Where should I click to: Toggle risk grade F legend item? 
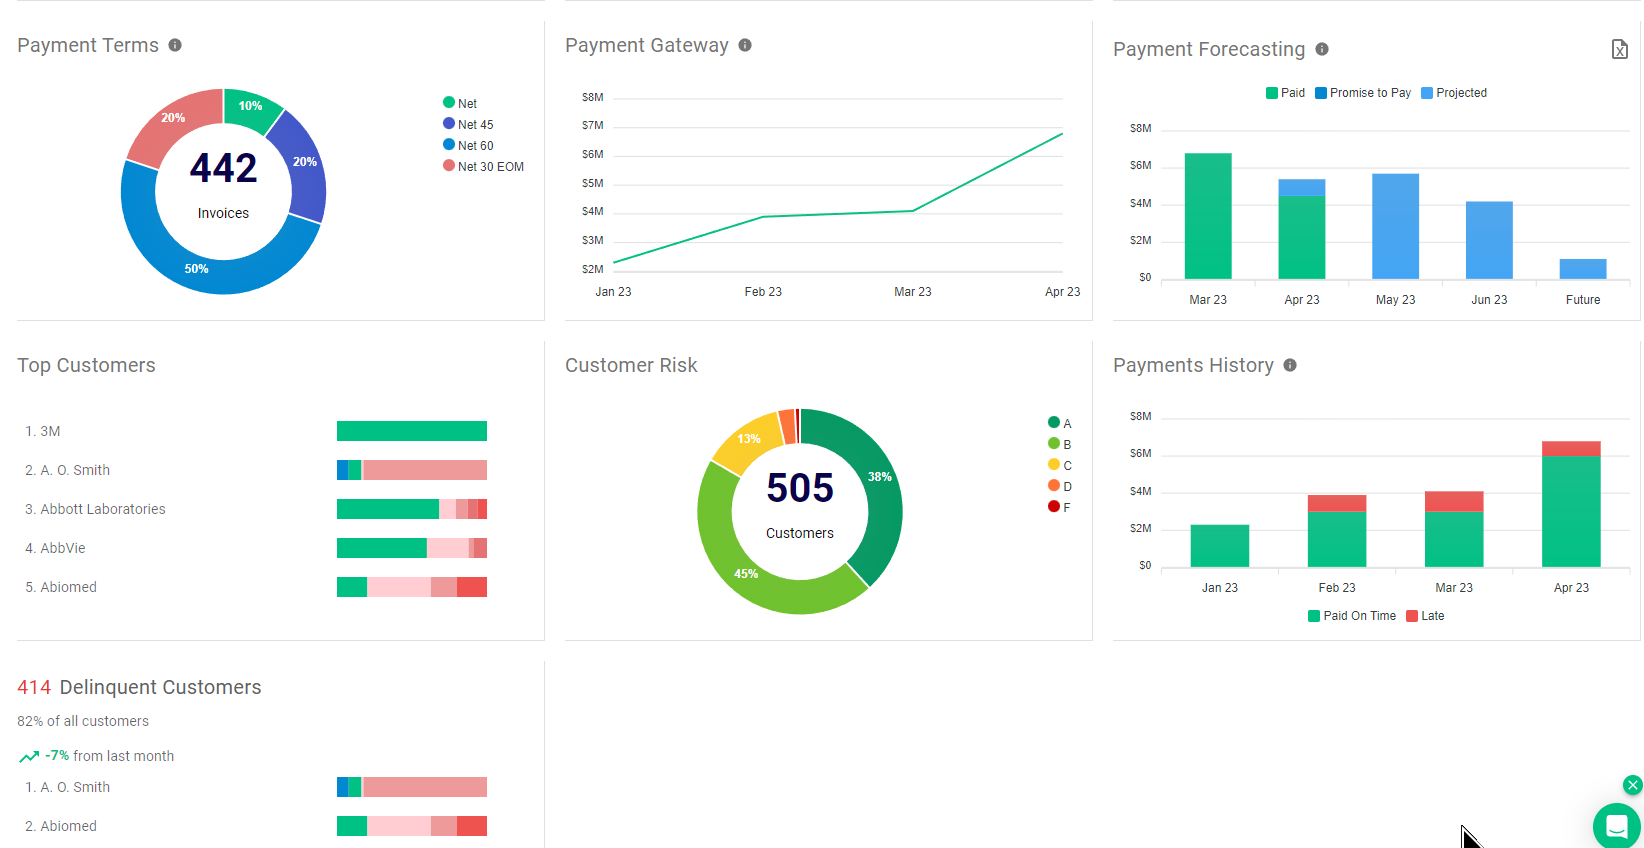[x=1059, y=507]
